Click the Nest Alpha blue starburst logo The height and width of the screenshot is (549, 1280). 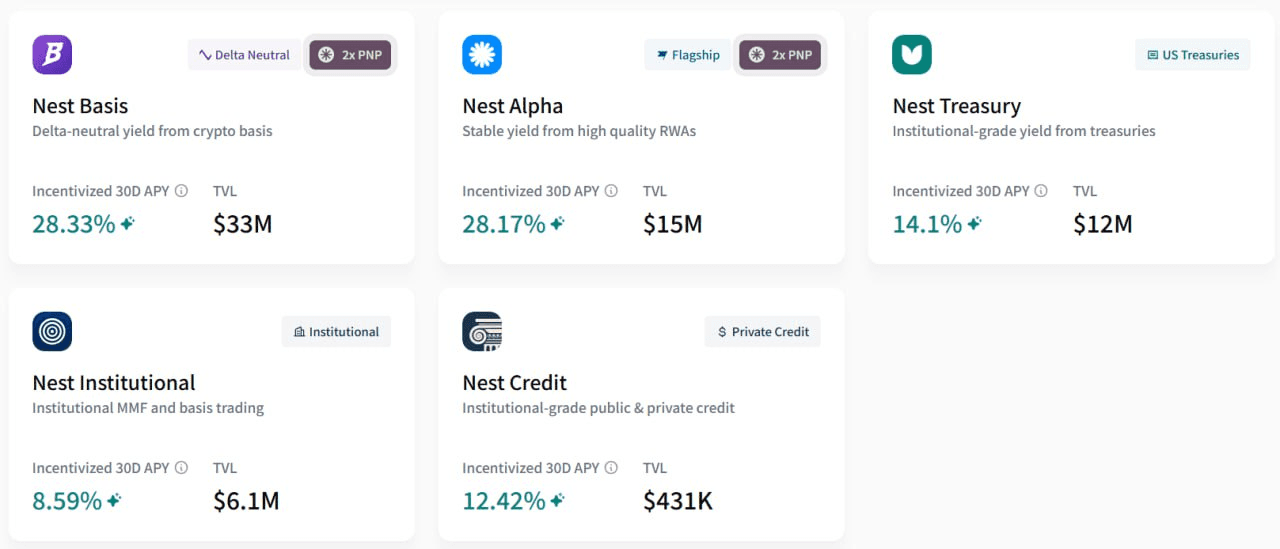[x=482, y=55]
